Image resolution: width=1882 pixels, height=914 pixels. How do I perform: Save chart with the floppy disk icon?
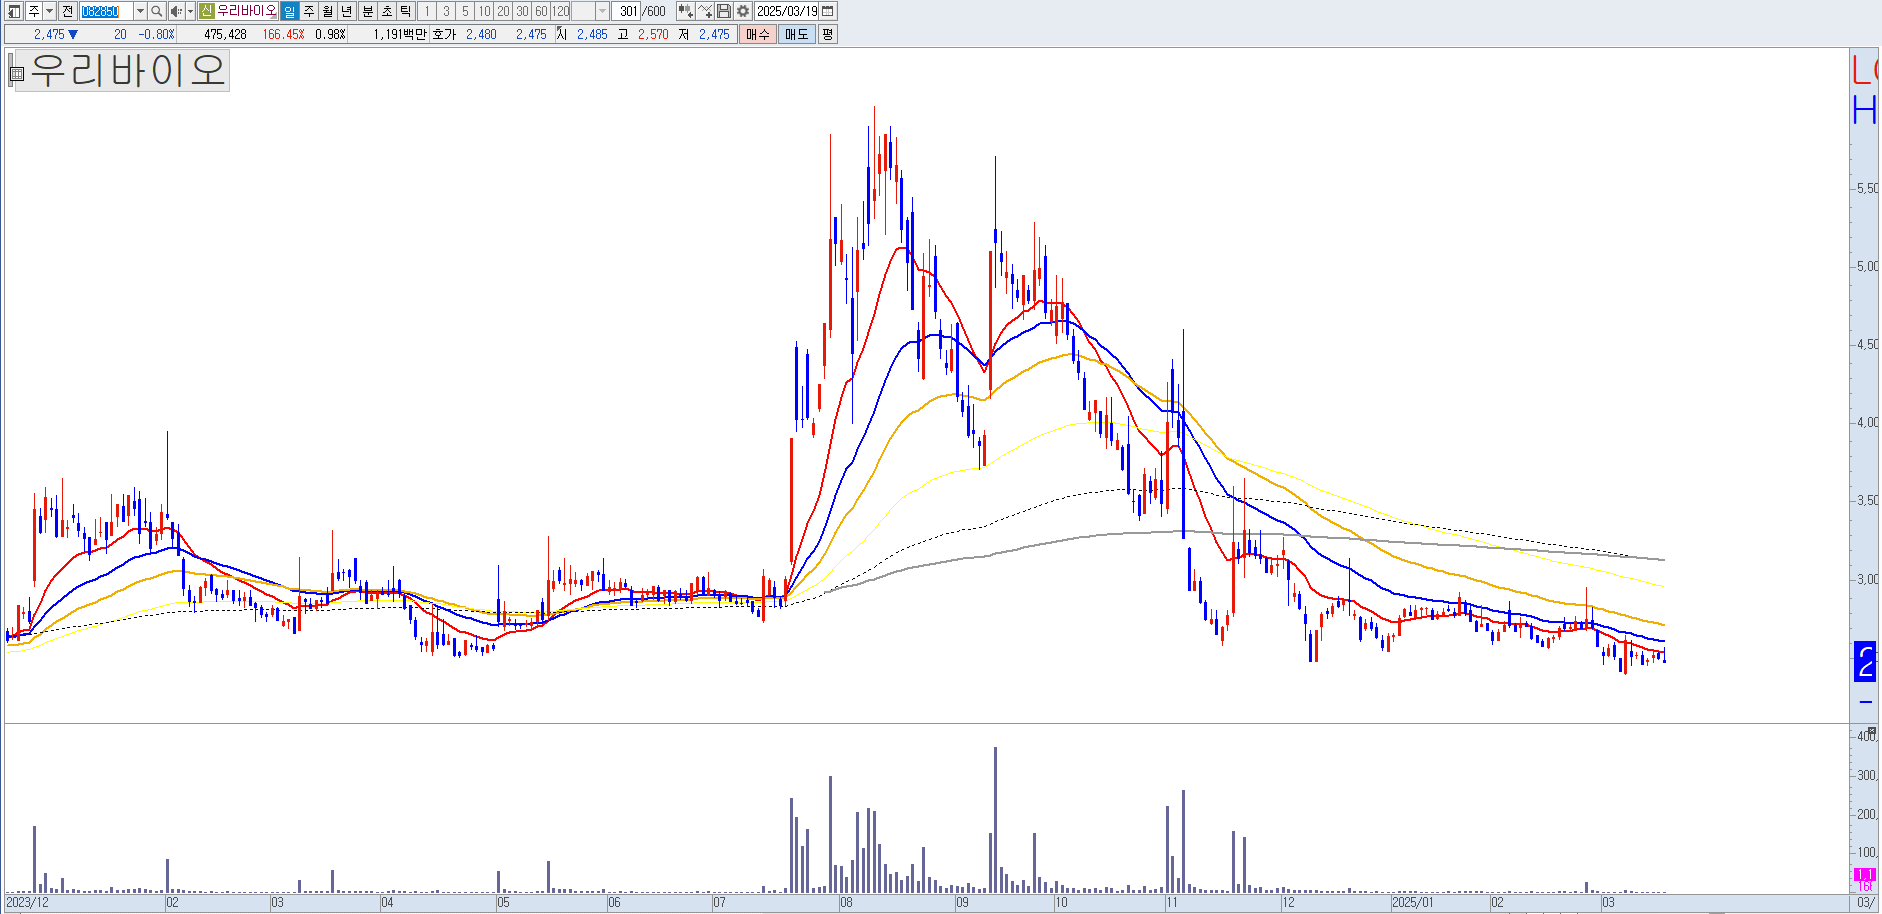coord(723,11)
